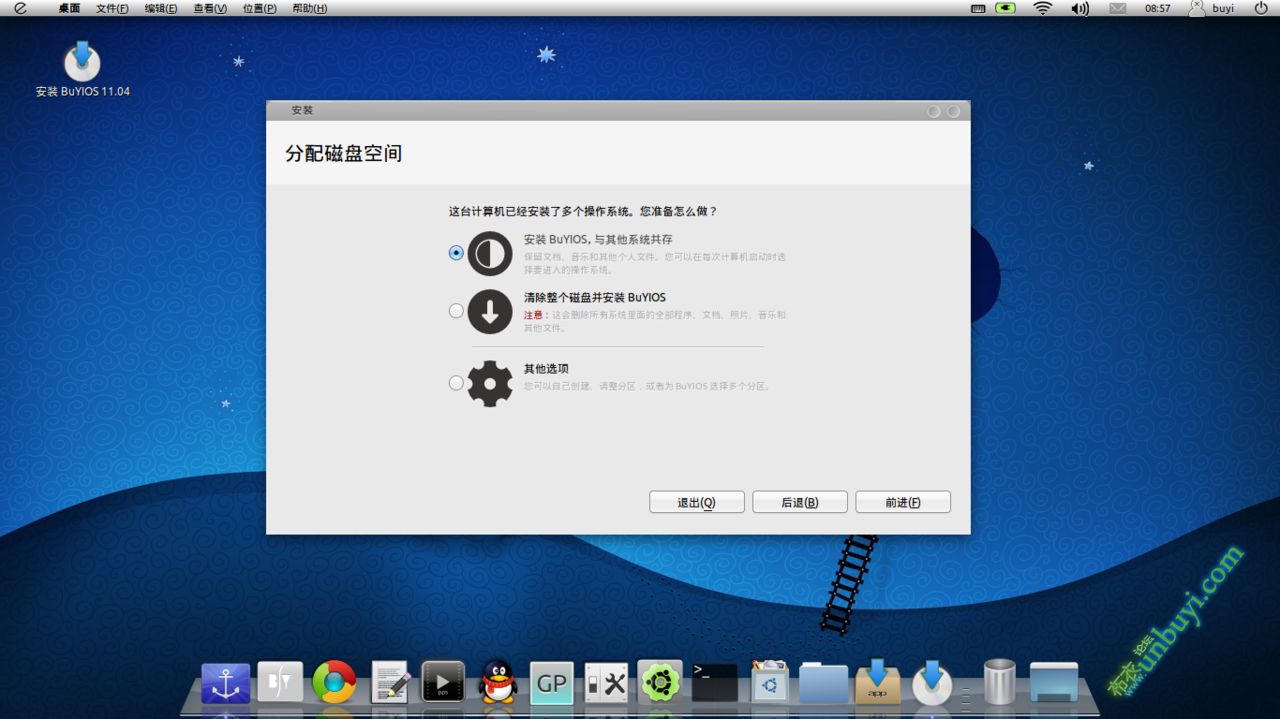Image resolution: width=1280 pixels, height=719 pixels.
Task: Launch Chrome browser from the dock
Action: click(x=334, y=683)
